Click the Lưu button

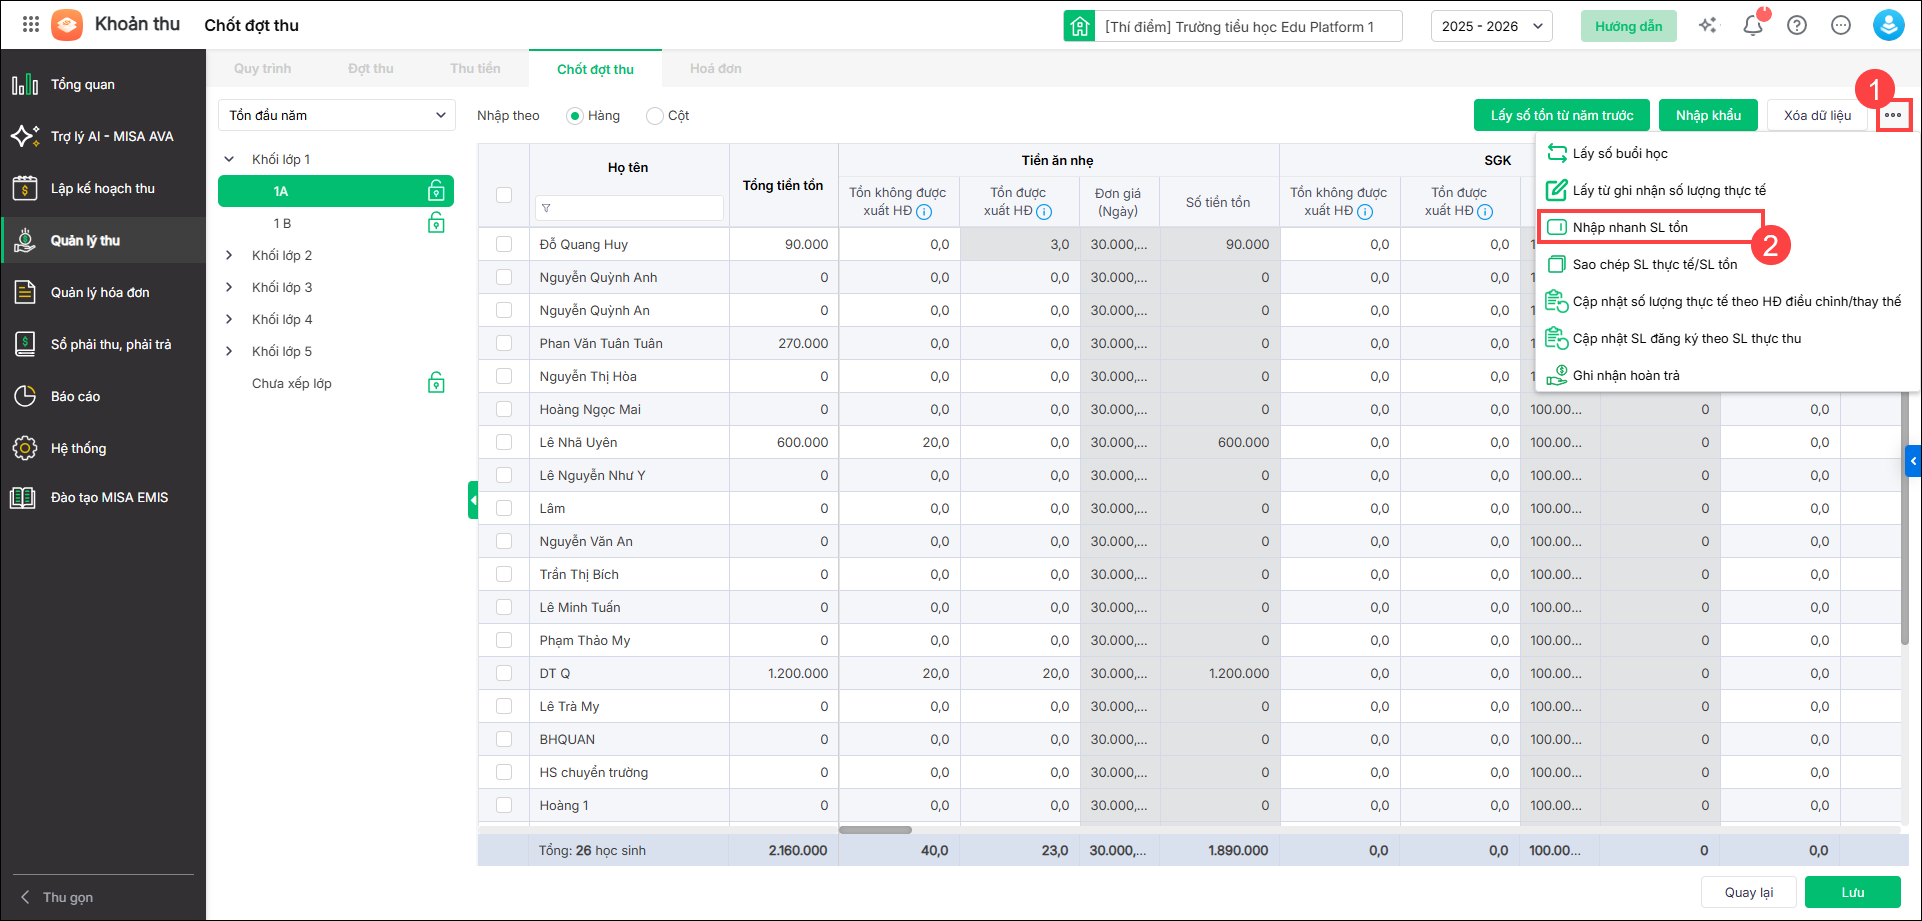pos(1852,892)
